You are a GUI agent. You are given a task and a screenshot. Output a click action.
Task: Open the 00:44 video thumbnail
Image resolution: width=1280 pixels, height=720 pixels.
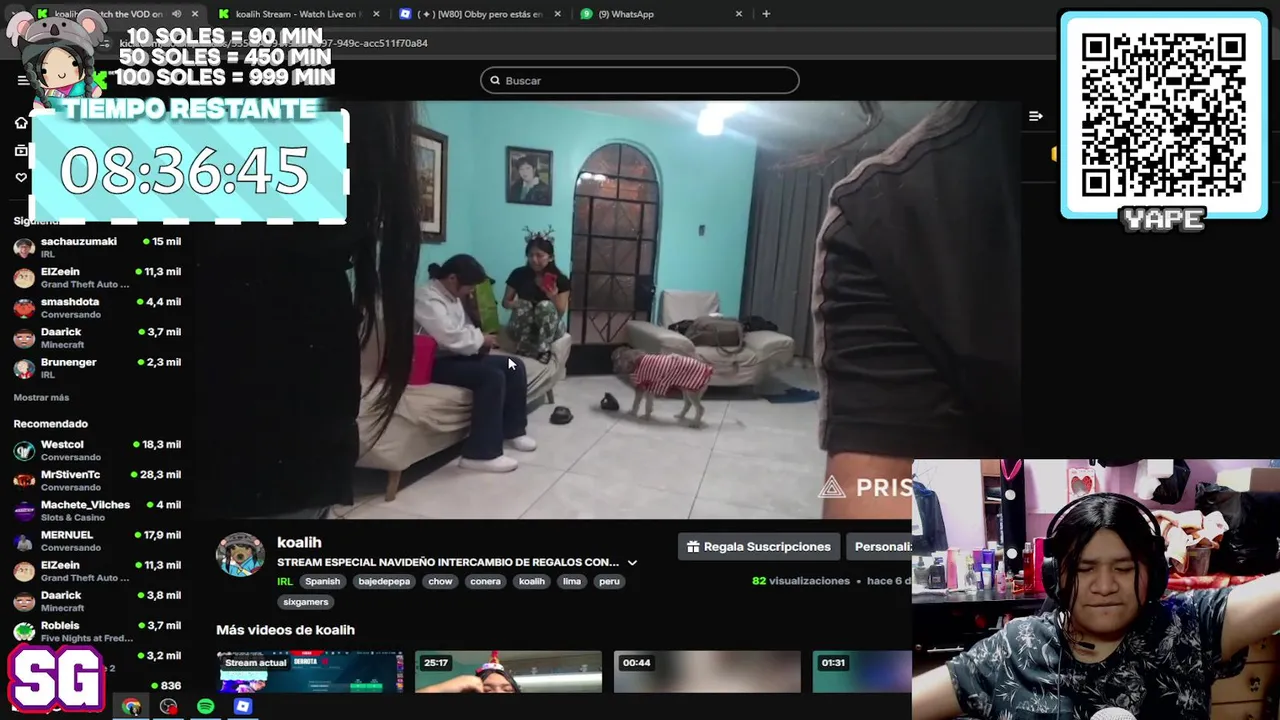point(707,671)
